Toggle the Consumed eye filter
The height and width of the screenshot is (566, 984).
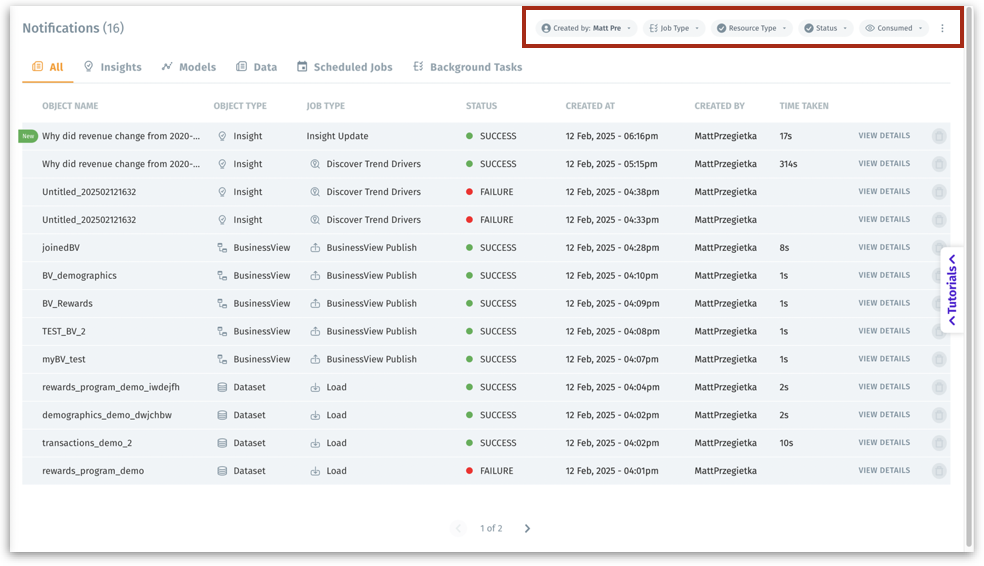(x=870, y=29)
